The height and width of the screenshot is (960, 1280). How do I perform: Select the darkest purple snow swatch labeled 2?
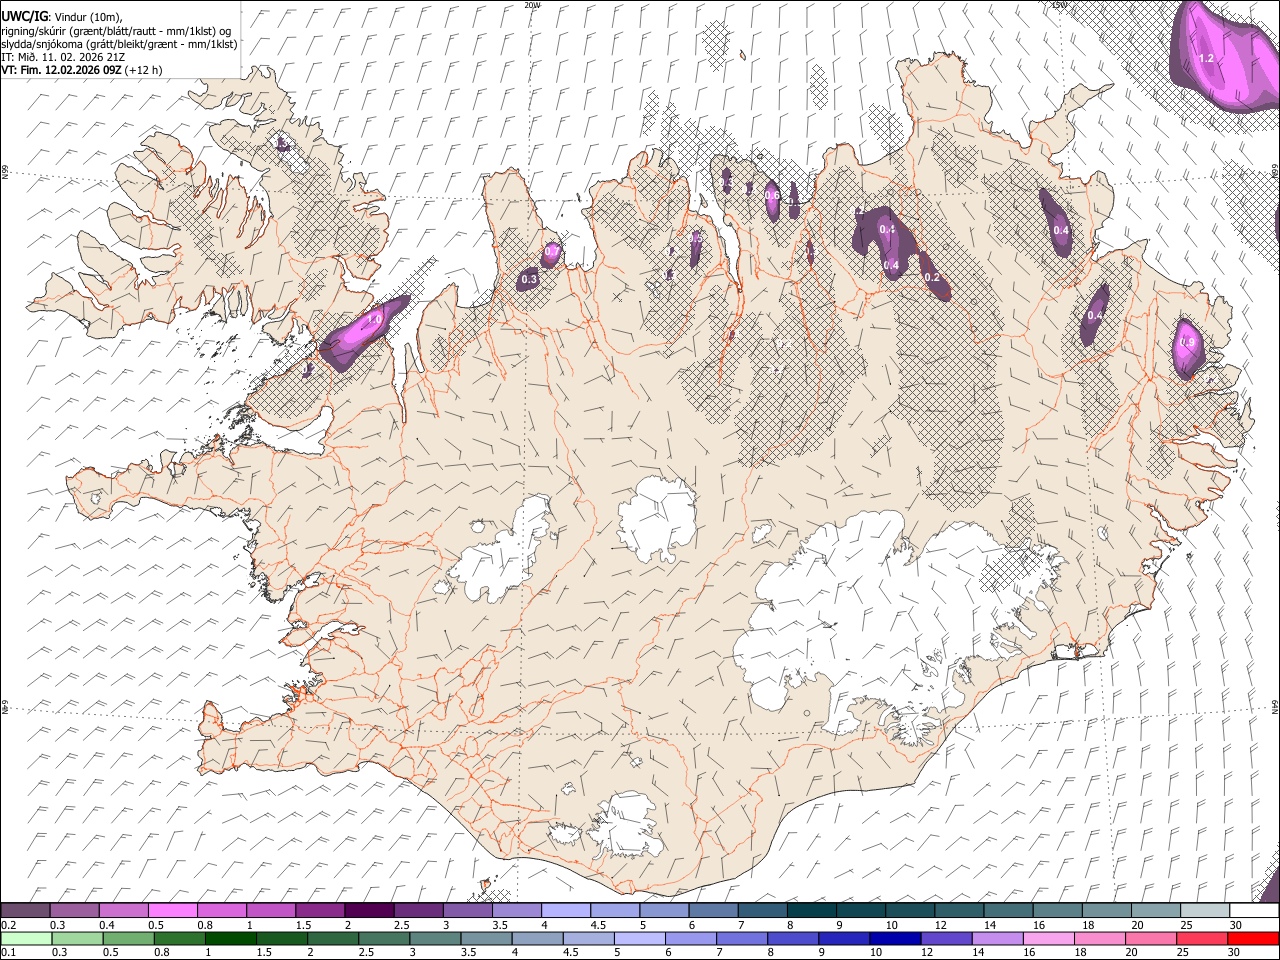click(368, 911)
